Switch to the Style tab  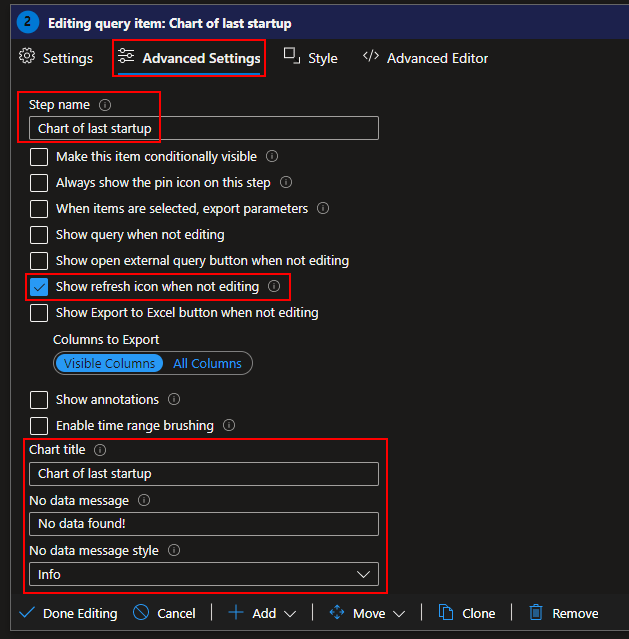[x=311, y=58]
